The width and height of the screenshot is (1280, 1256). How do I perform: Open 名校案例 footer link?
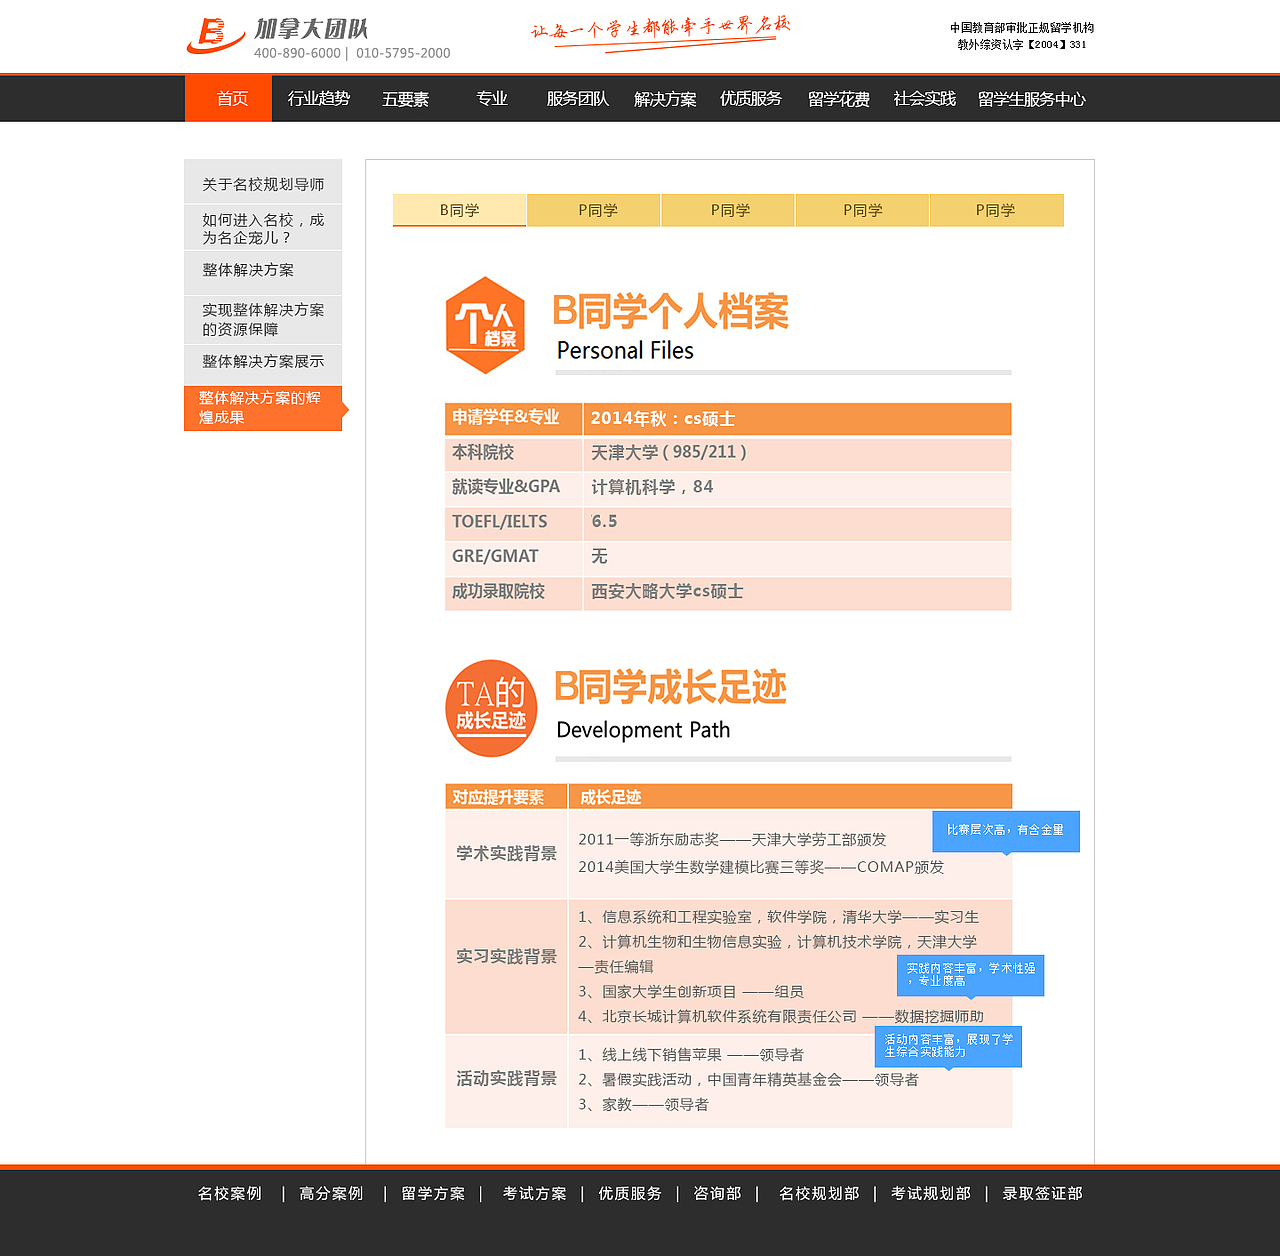tap(230, 1193)
